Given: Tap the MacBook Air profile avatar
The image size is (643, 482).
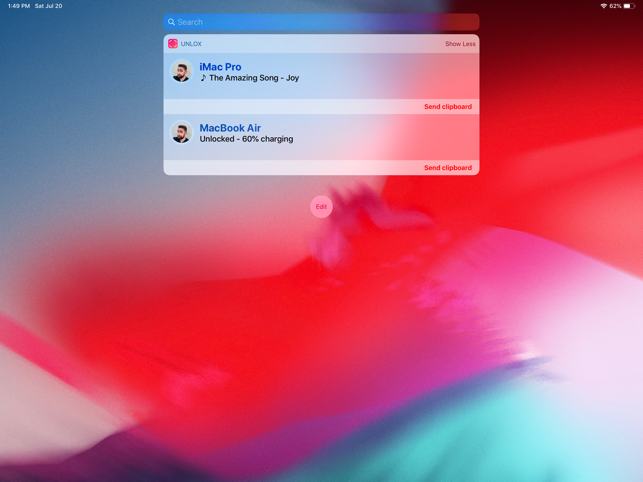Looking at the screenshot, I should pyautogui.click(x=181, y=132).
